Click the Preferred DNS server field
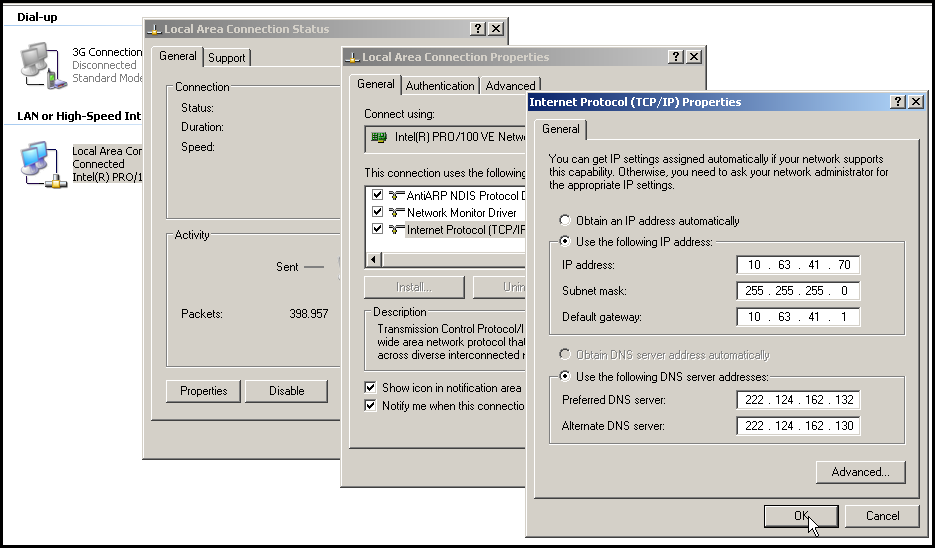The image size is (935, 548). [x=798, y=400]
